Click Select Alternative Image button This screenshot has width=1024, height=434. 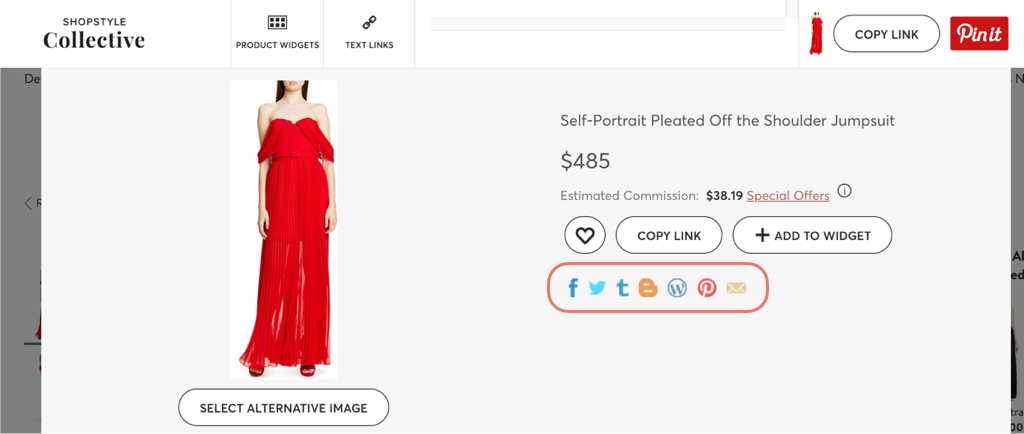click(x=283, y=408)
